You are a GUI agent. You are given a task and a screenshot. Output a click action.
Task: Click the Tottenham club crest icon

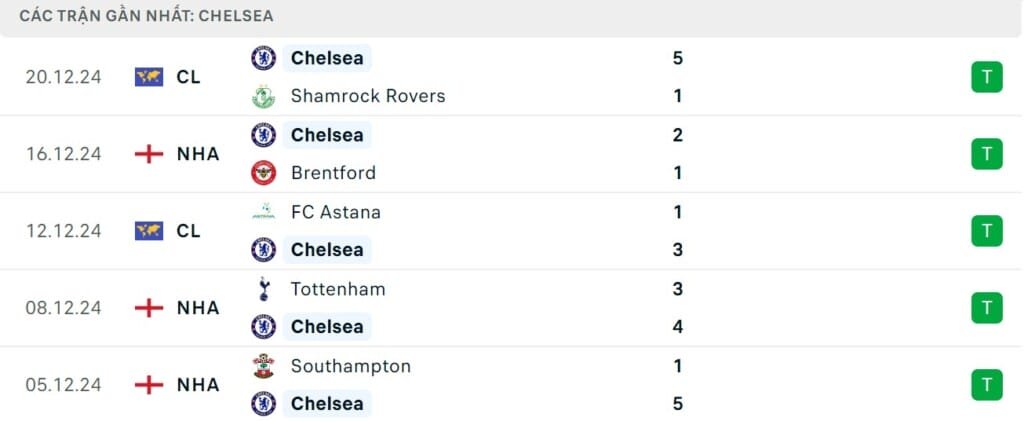point(263,289)
